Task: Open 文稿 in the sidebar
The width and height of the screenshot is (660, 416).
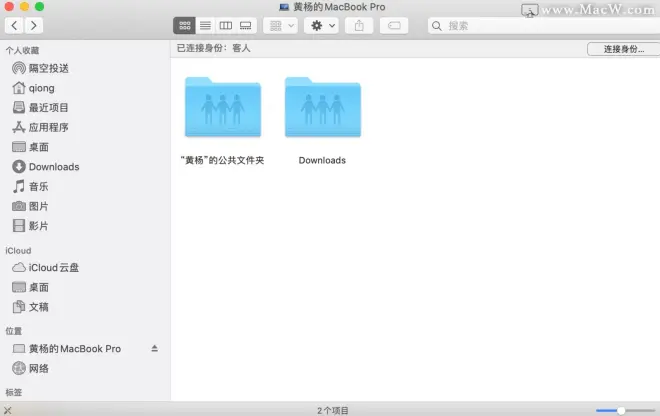Action: point(31,307)
